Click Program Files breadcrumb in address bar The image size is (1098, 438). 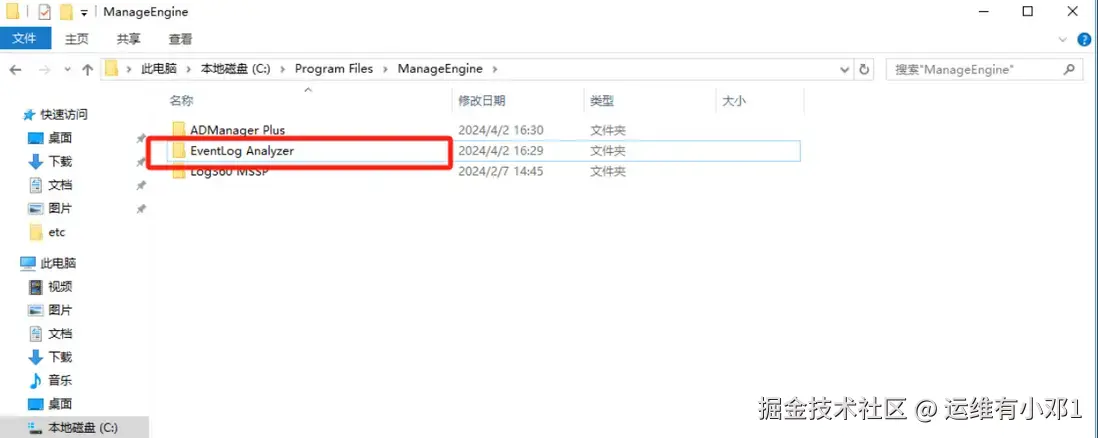point(333,69)
